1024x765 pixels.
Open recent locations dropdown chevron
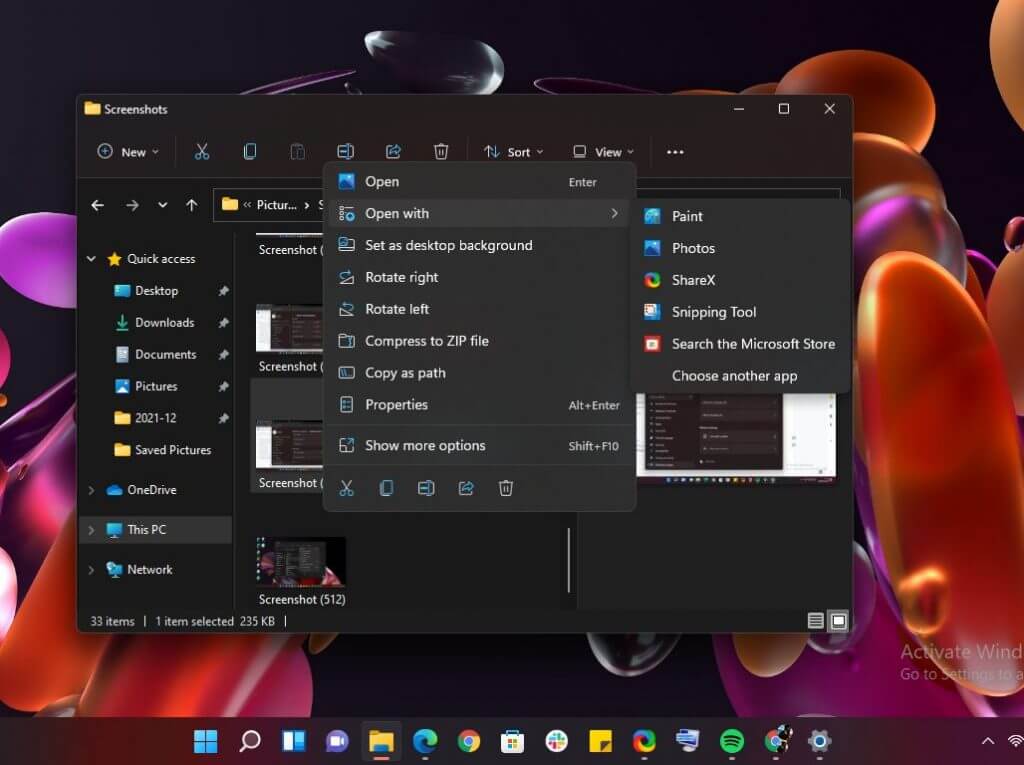pos(162,205)
